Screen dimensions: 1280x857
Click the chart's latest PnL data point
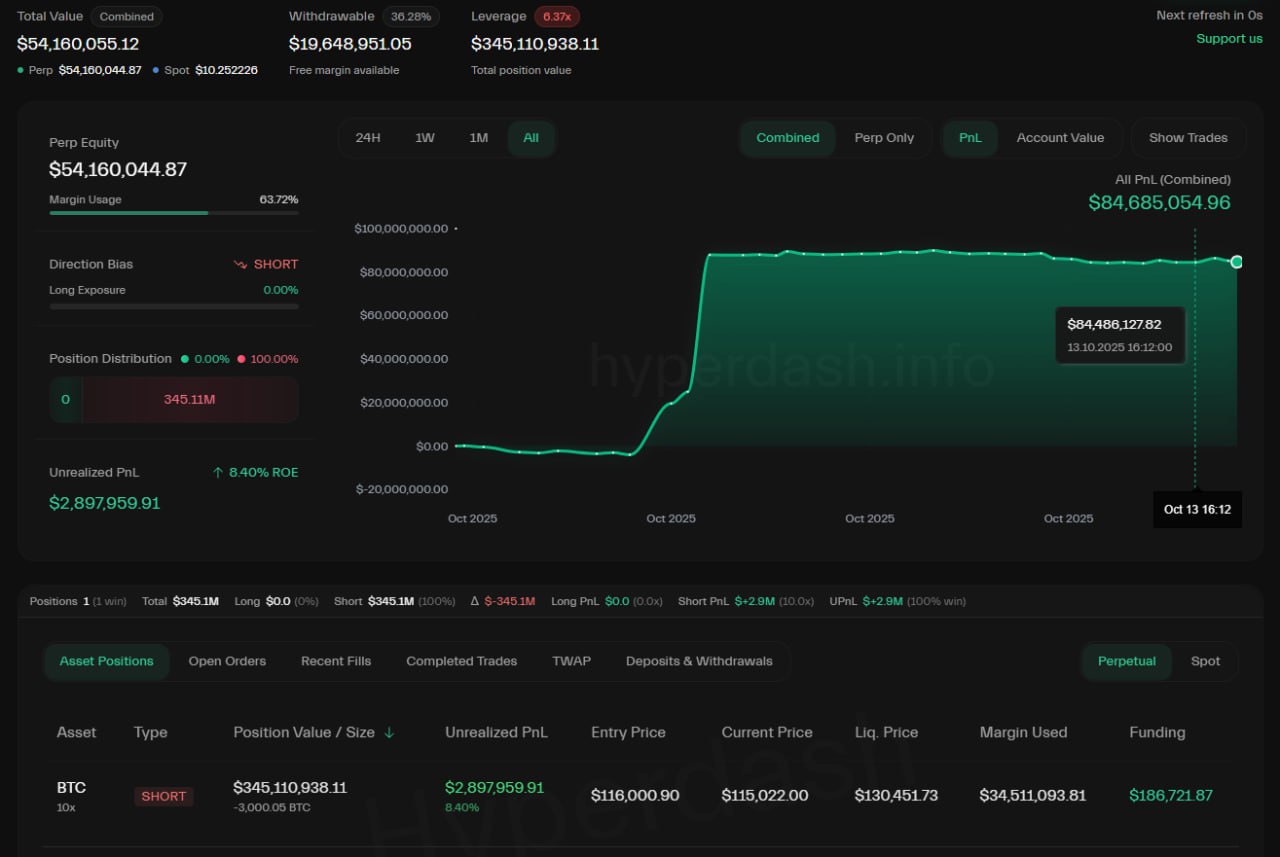tap(1237, 262)
